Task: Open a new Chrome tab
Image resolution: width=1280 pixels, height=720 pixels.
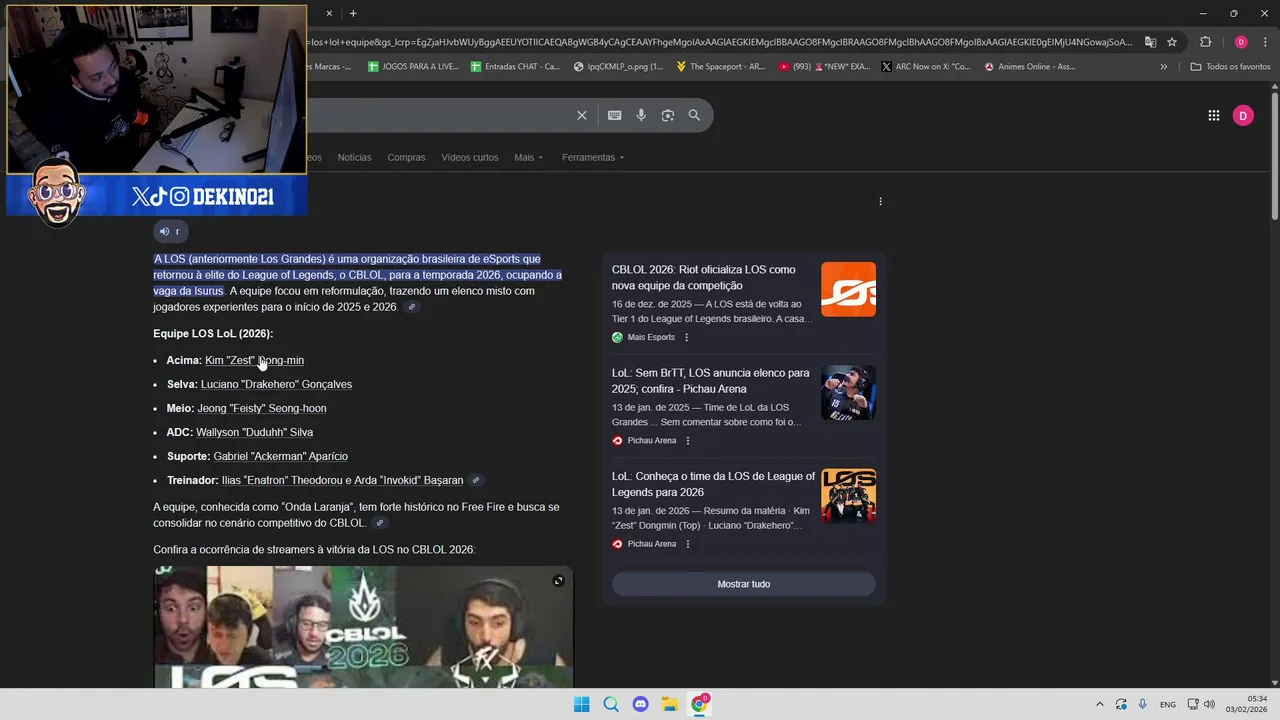Action: click(353, 13)
